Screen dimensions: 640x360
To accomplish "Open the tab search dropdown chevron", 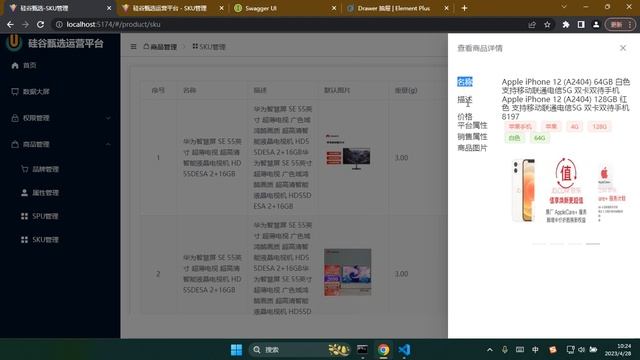I will pos(564,7).
